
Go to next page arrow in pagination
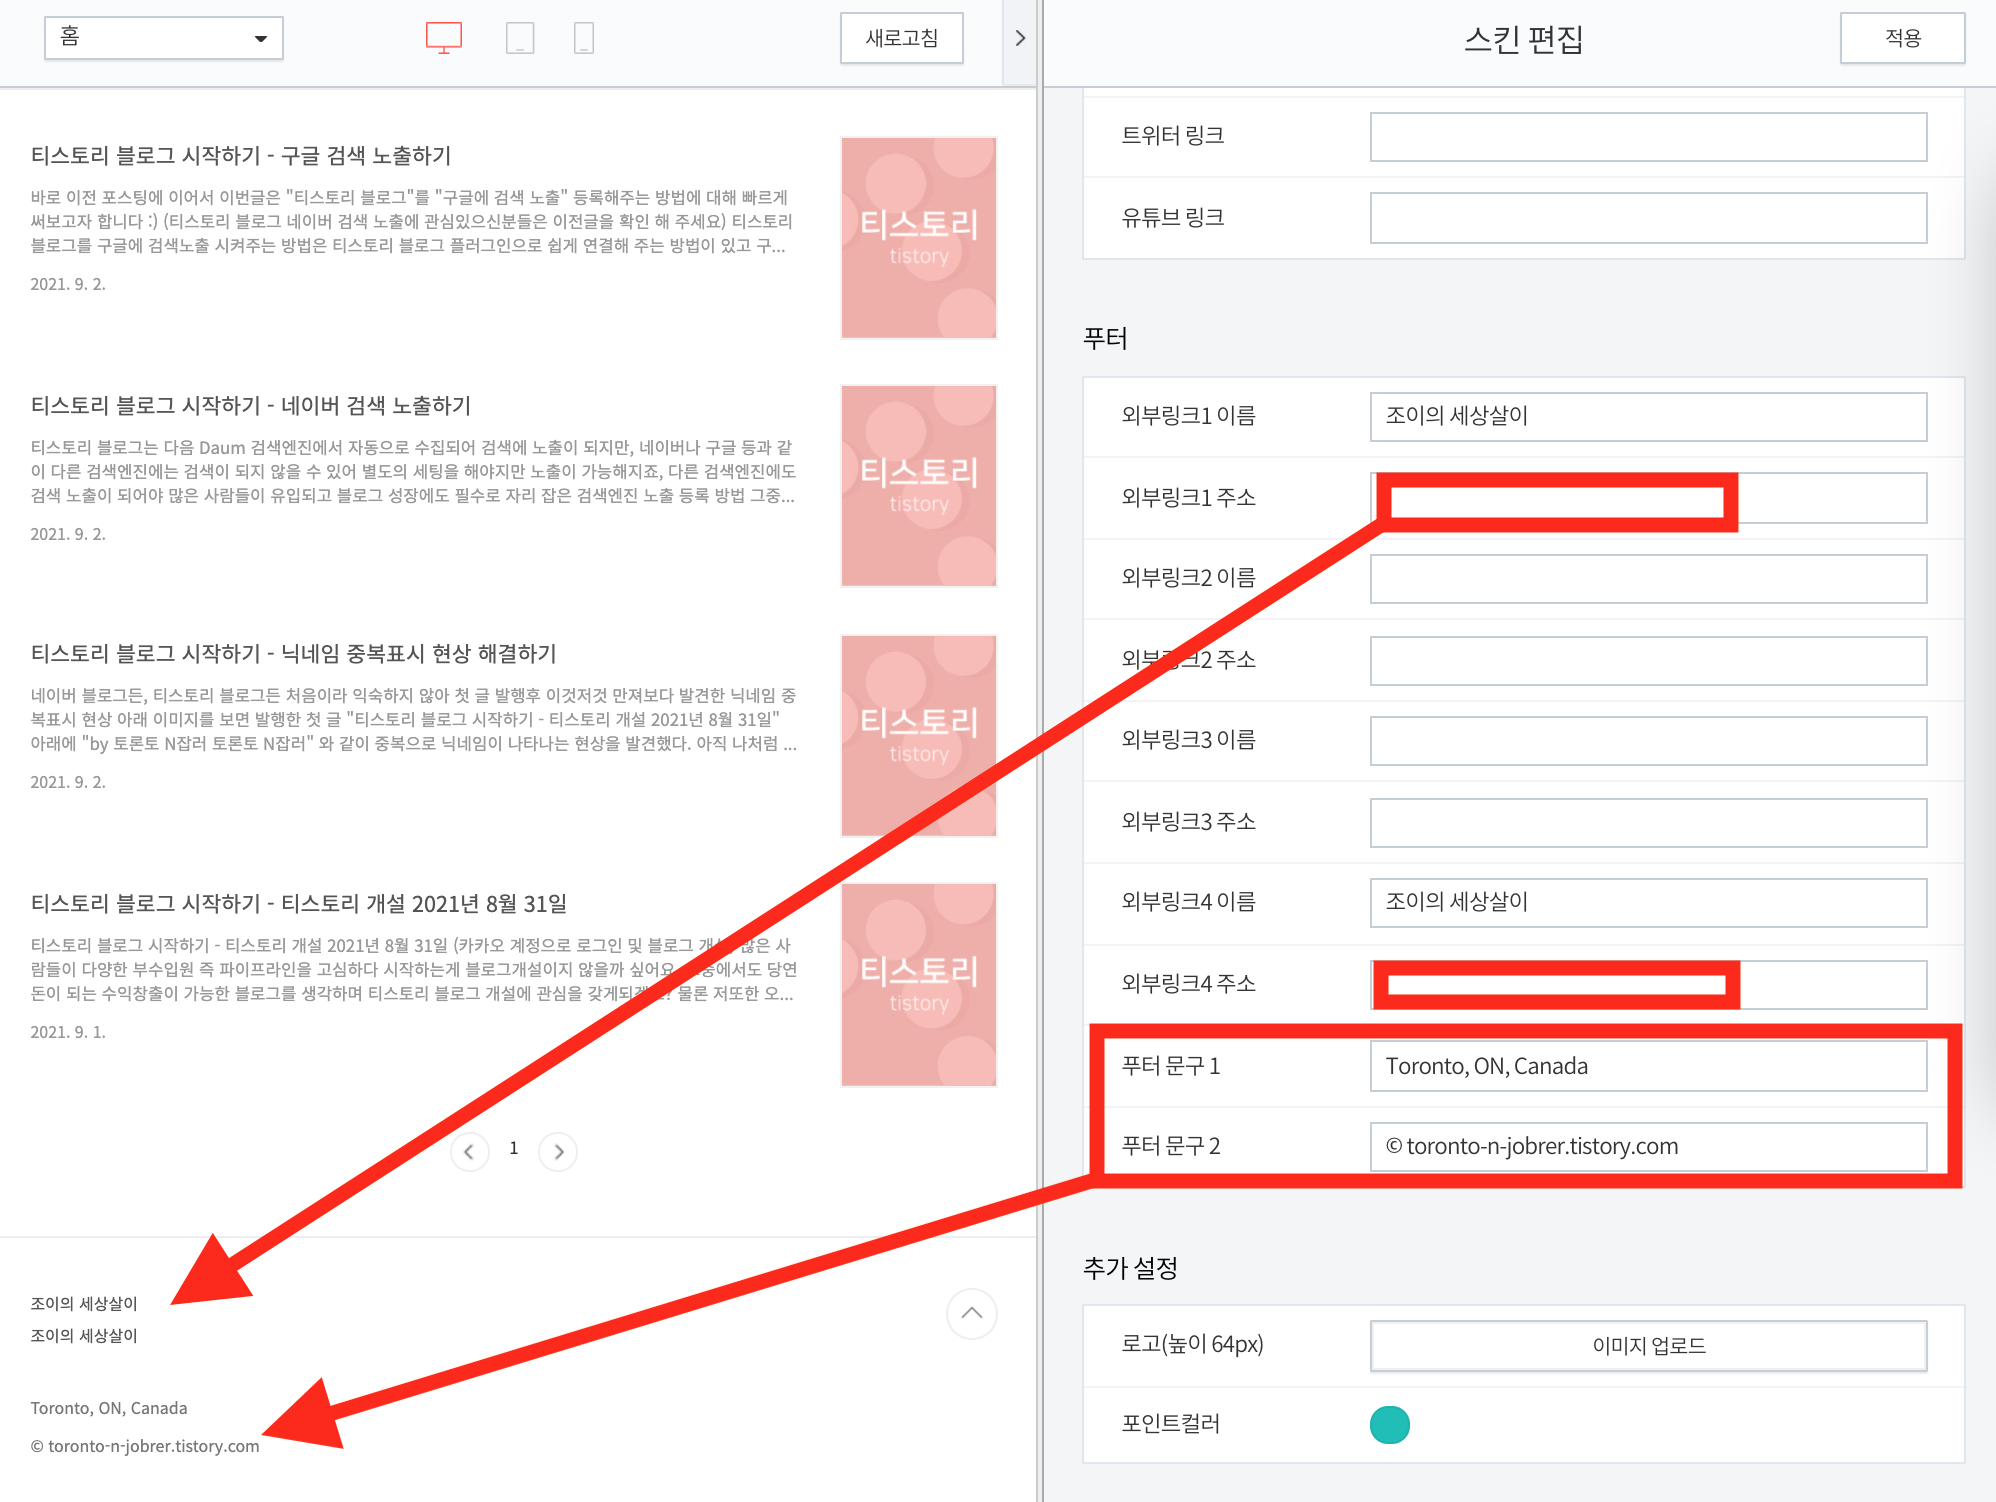(558, 1151)
